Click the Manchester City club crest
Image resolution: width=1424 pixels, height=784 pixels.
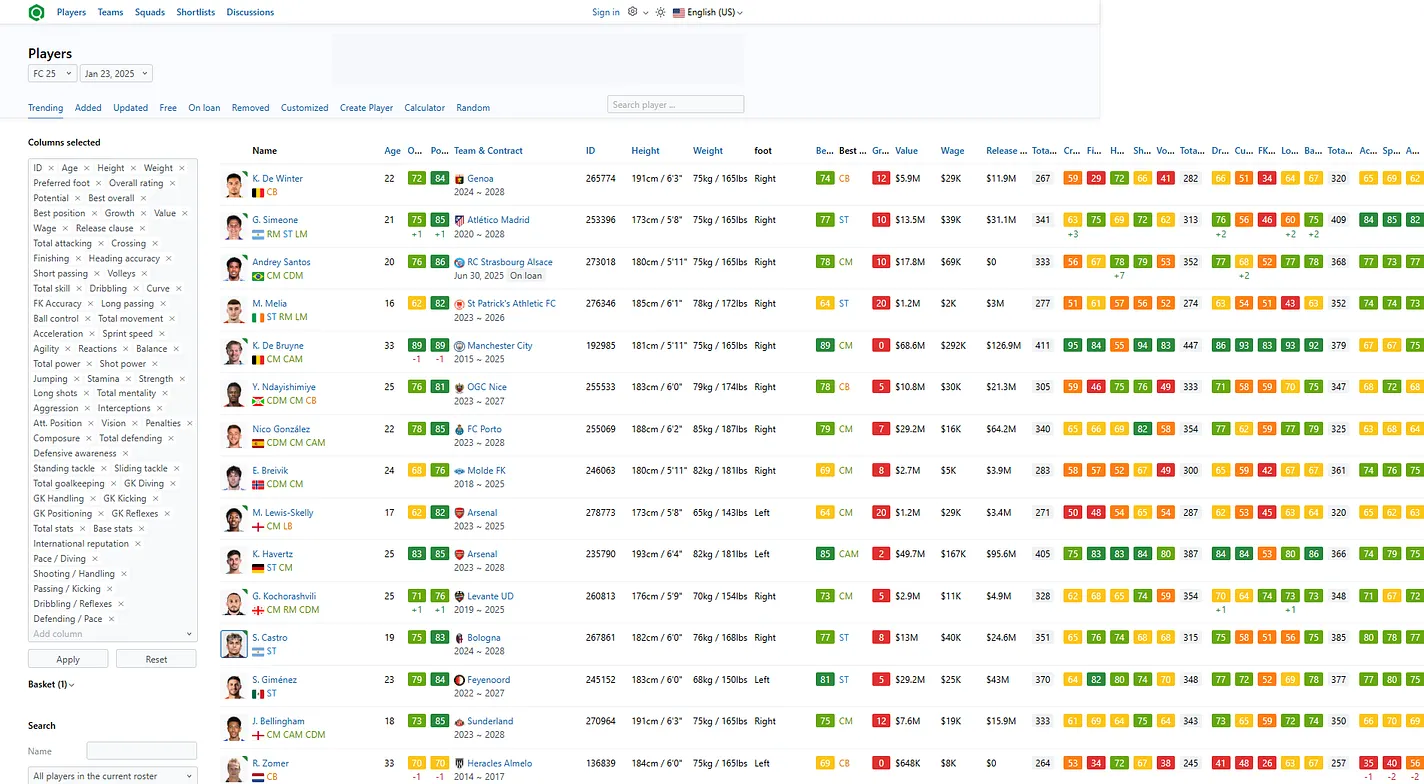tap(460, 346)
